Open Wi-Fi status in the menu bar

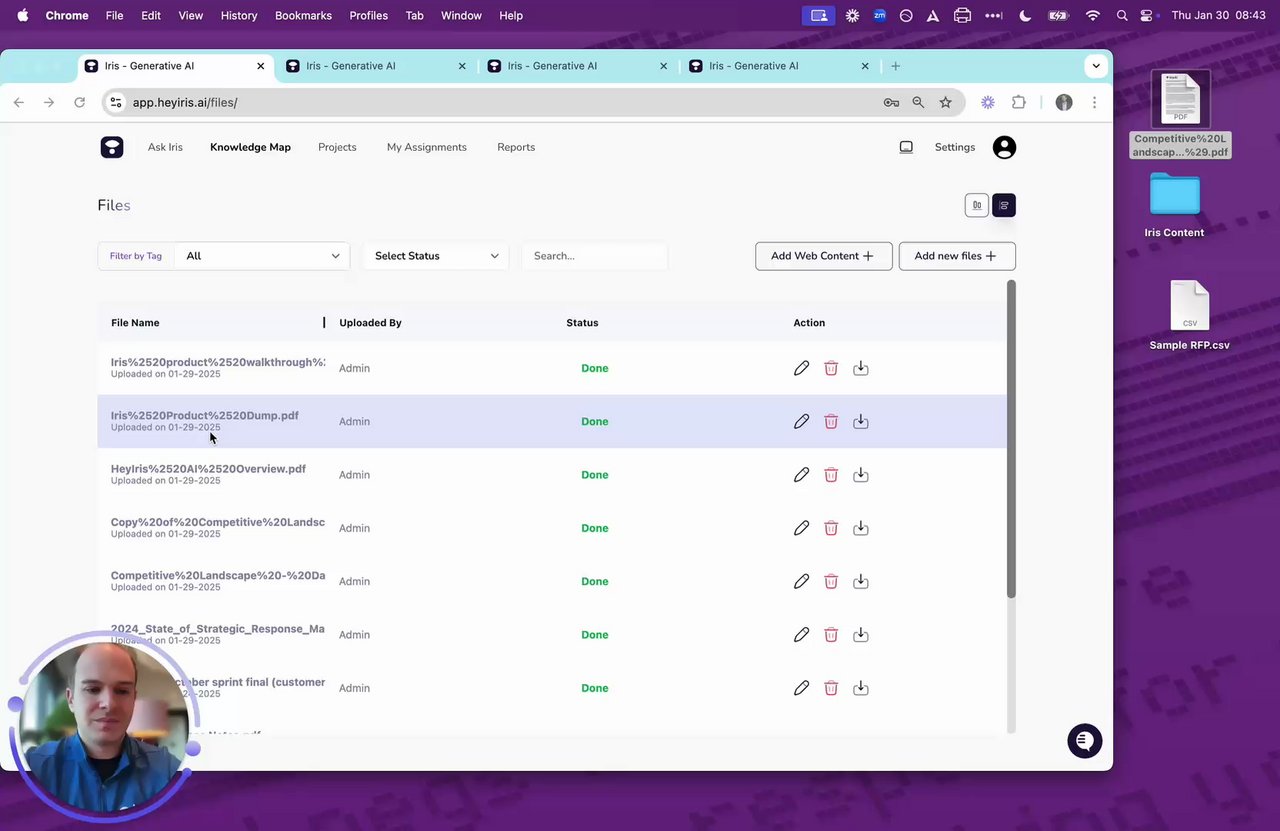1092,15
